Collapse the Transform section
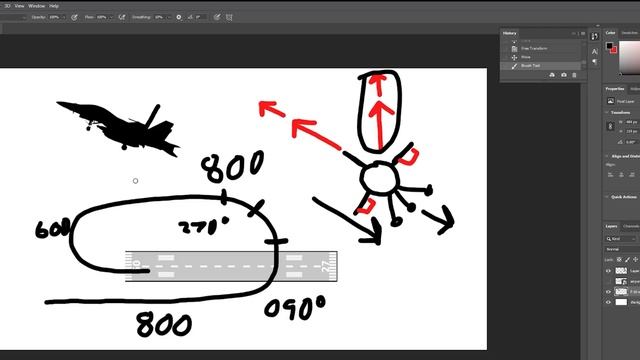Image resolution: width=640 pixels, height=360 pixels. pos(607,112)
